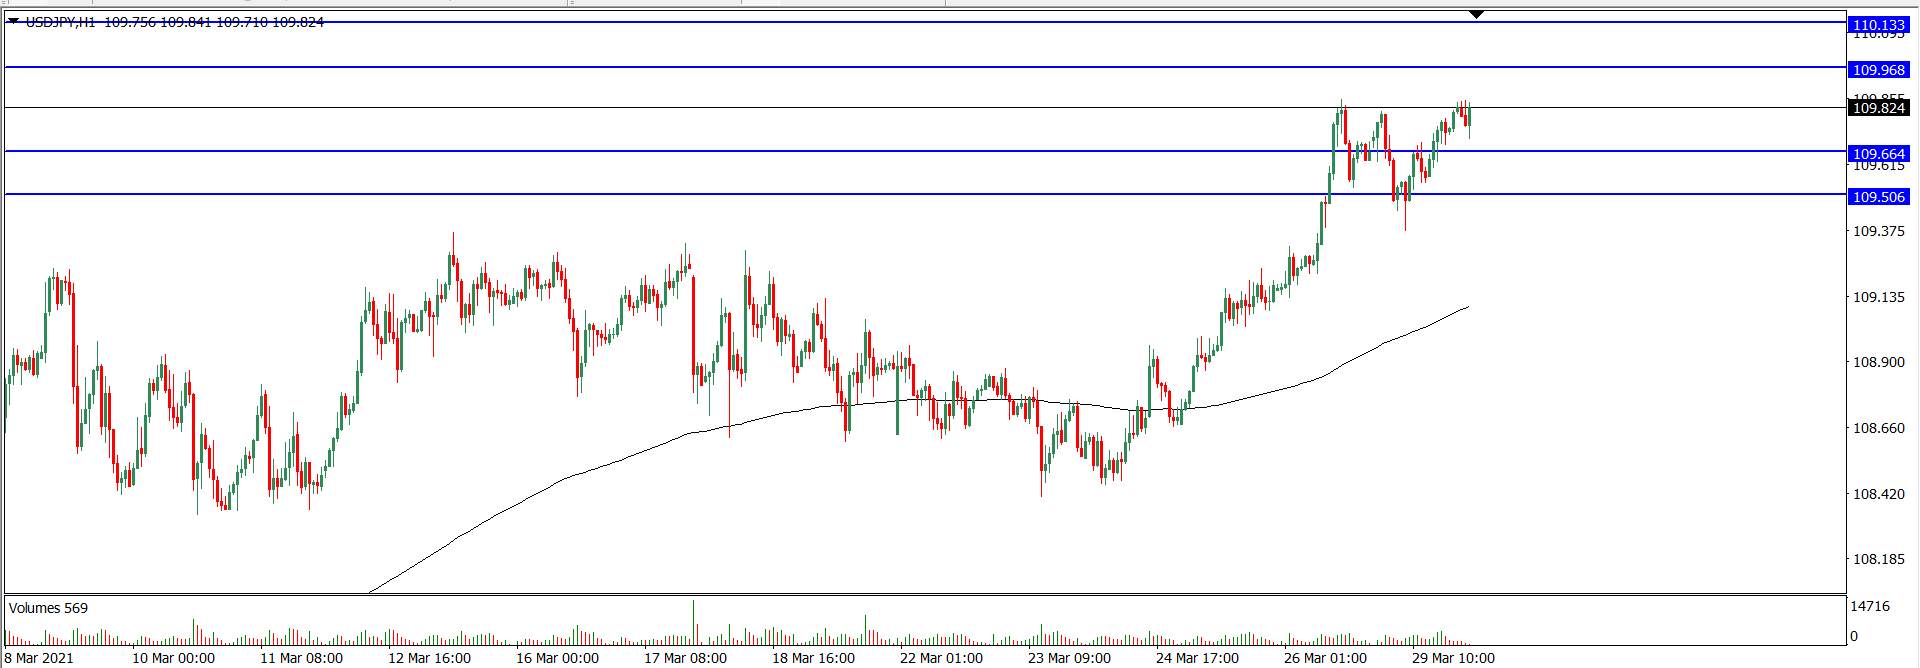The width and height of the screenshot is (1920, 668).
Task: Click the current price label 109.824
Action: click(x=1879, y=108)
